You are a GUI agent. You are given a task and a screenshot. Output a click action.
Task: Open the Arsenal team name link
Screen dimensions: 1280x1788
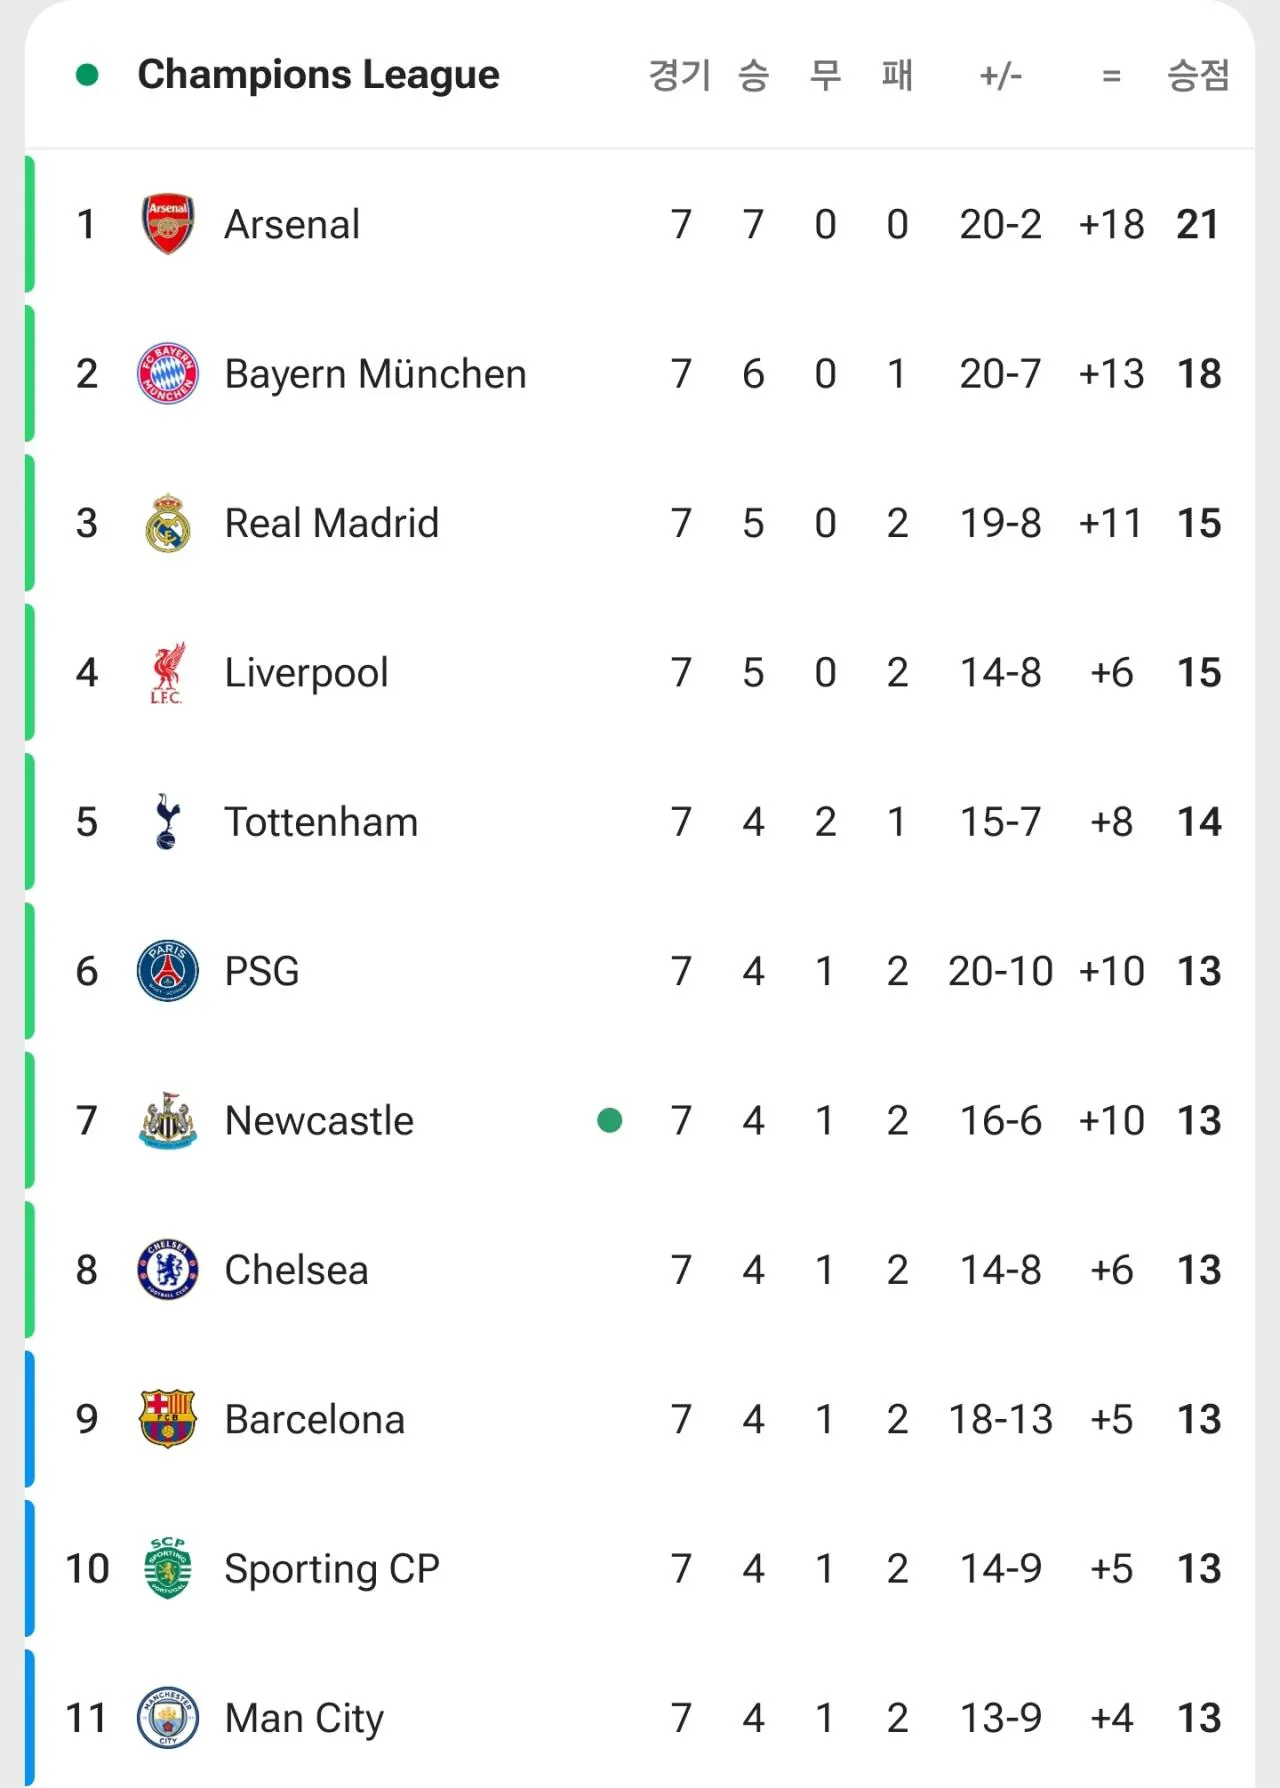tap(292, 224)
